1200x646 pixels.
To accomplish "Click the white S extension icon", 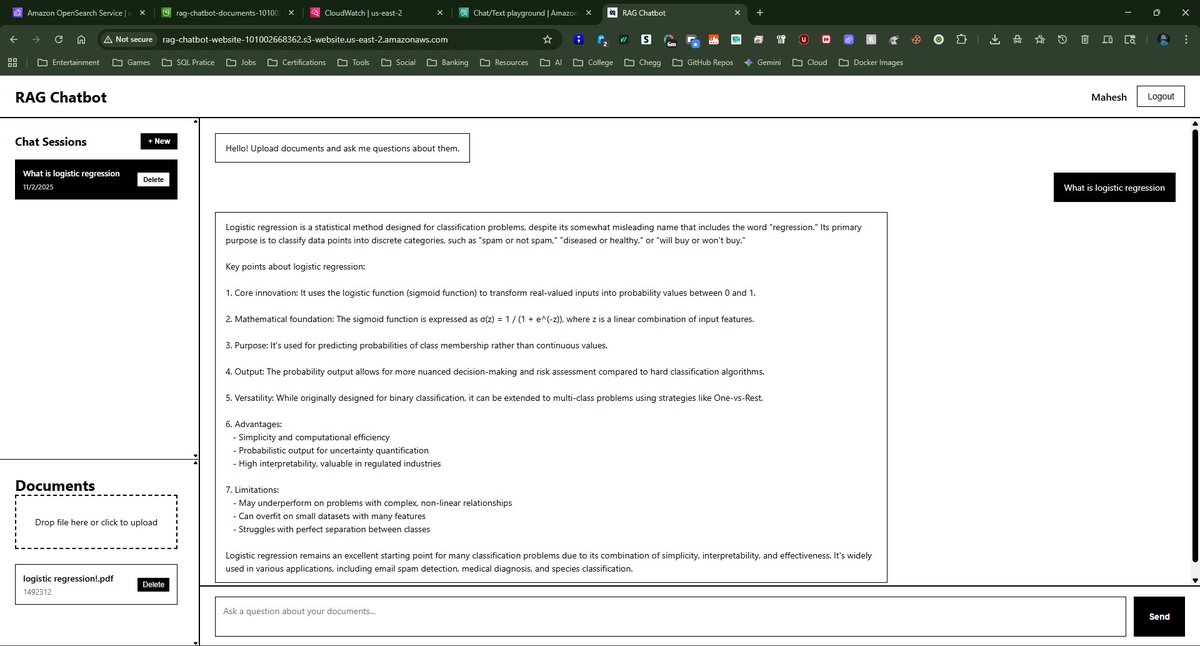I will point(646,39).
